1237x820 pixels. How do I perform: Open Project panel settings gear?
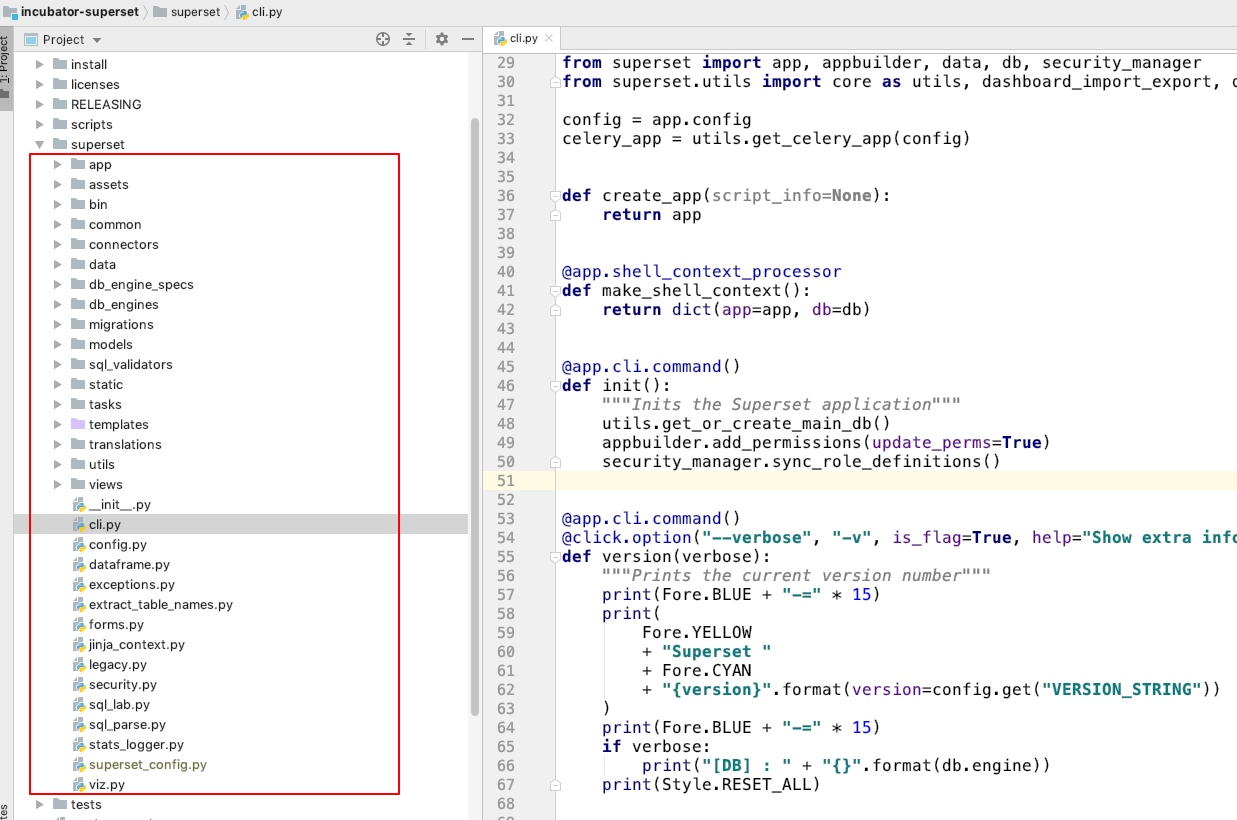(442, 39)
